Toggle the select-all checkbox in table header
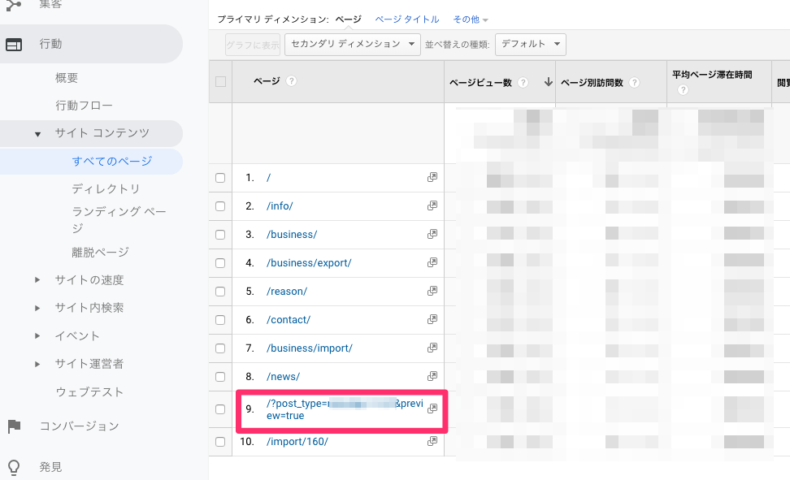The height and width of the screenshot is (480, 790). (x=220, y=82)
